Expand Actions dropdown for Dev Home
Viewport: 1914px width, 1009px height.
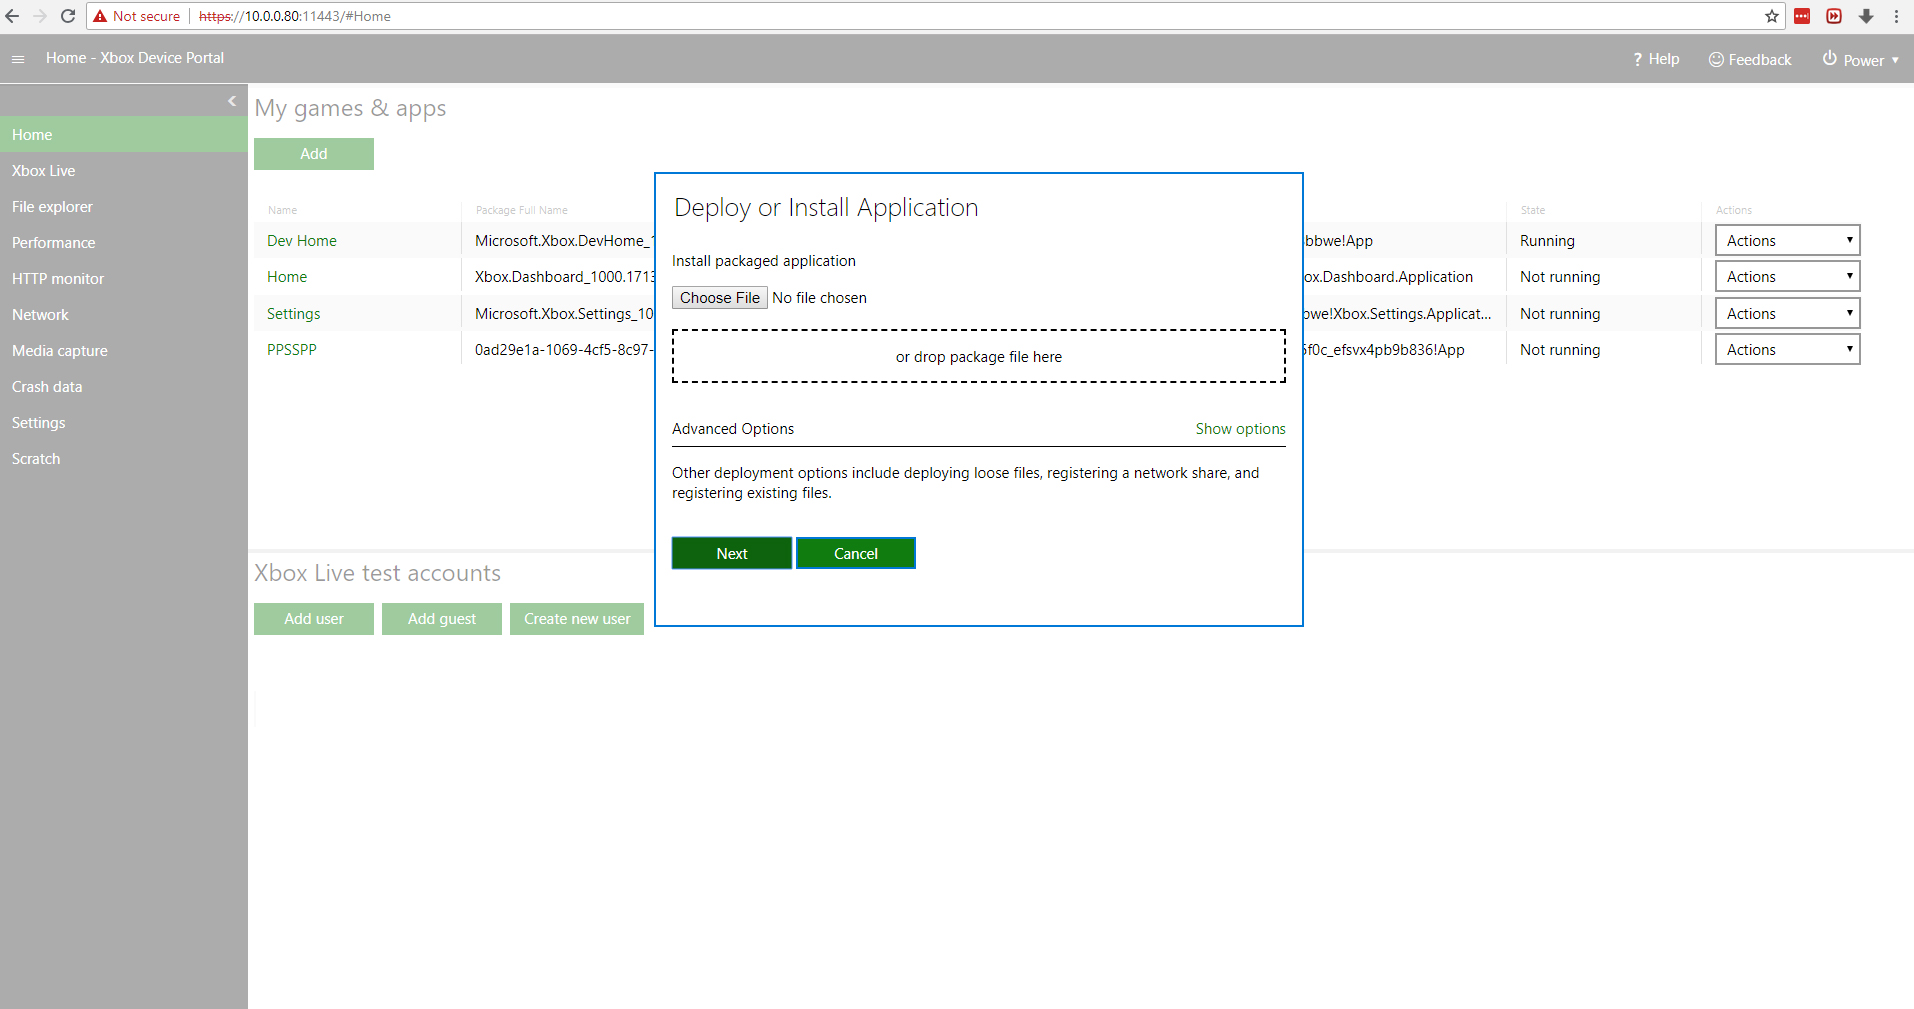1787,241
